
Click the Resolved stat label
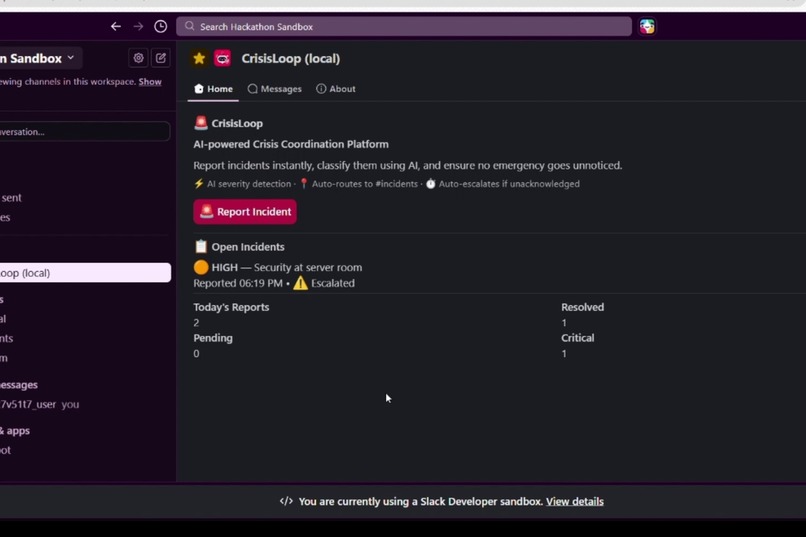(x=582, y=307)
